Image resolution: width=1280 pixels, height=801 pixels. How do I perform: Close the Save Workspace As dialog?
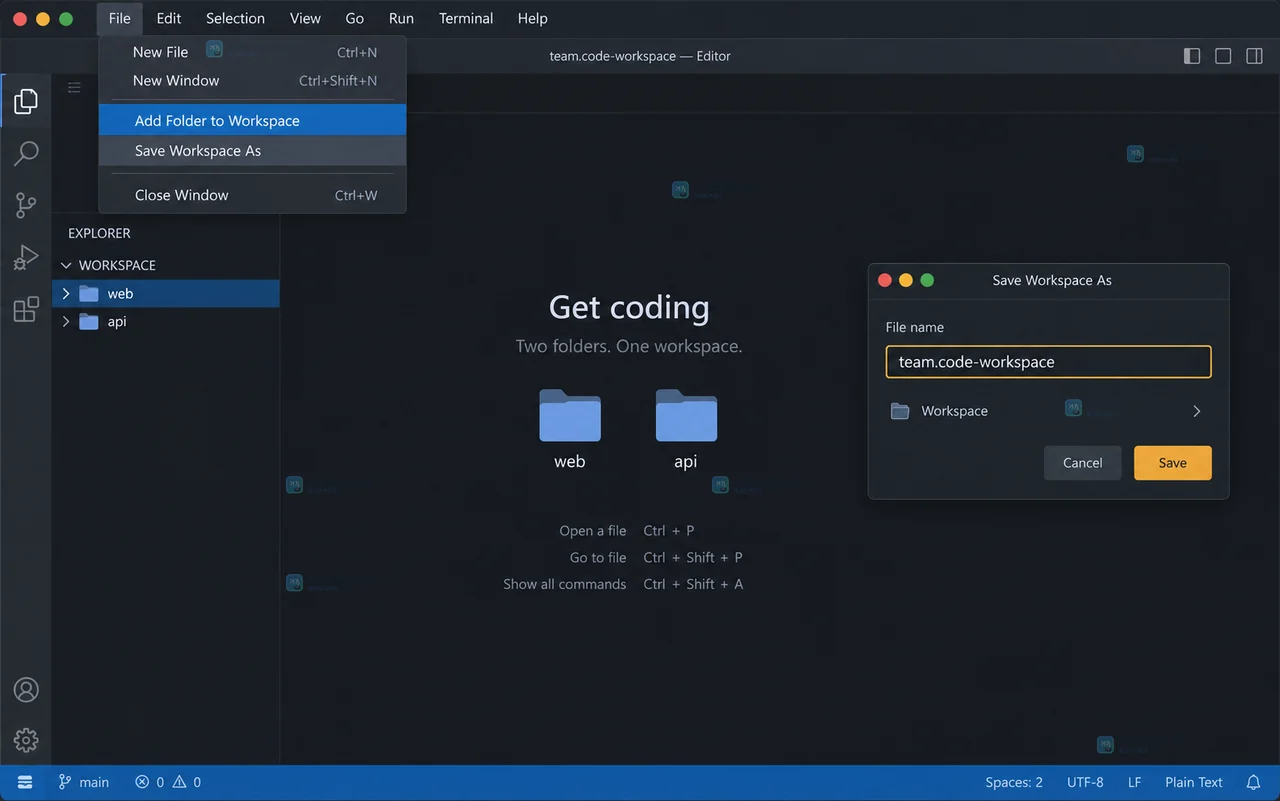tap(885, 280)
